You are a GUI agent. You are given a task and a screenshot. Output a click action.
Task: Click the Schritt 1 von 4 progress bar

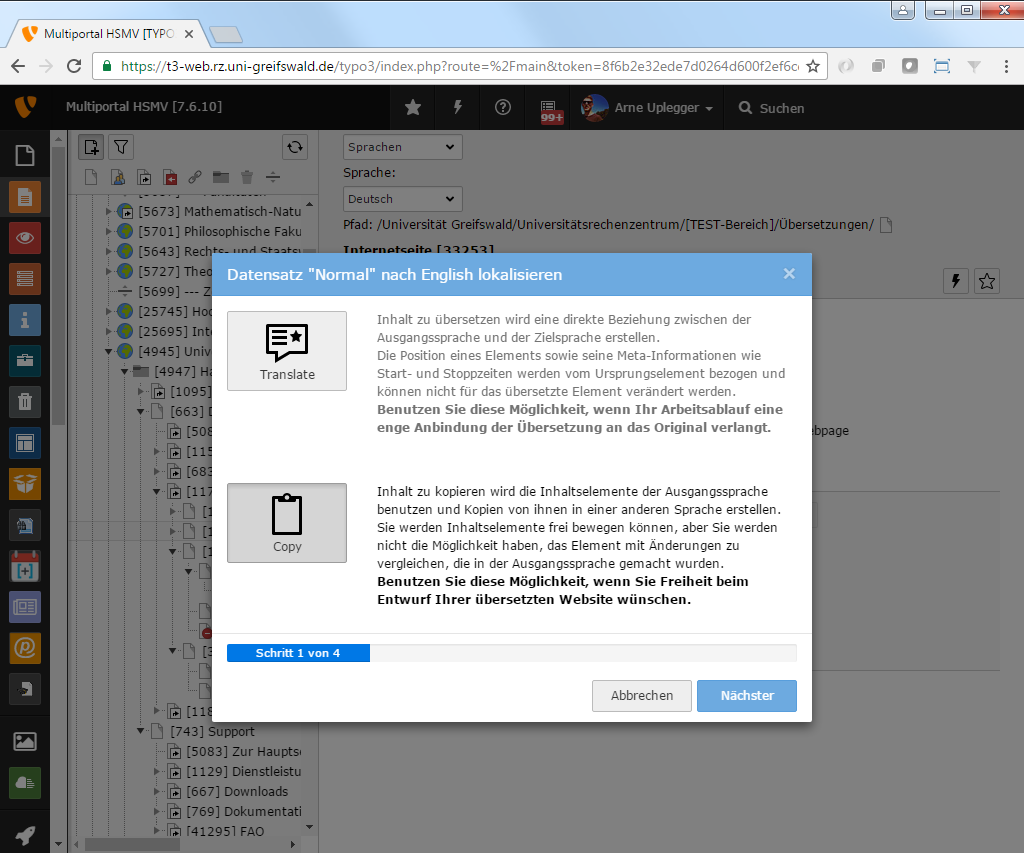[511, 653]
